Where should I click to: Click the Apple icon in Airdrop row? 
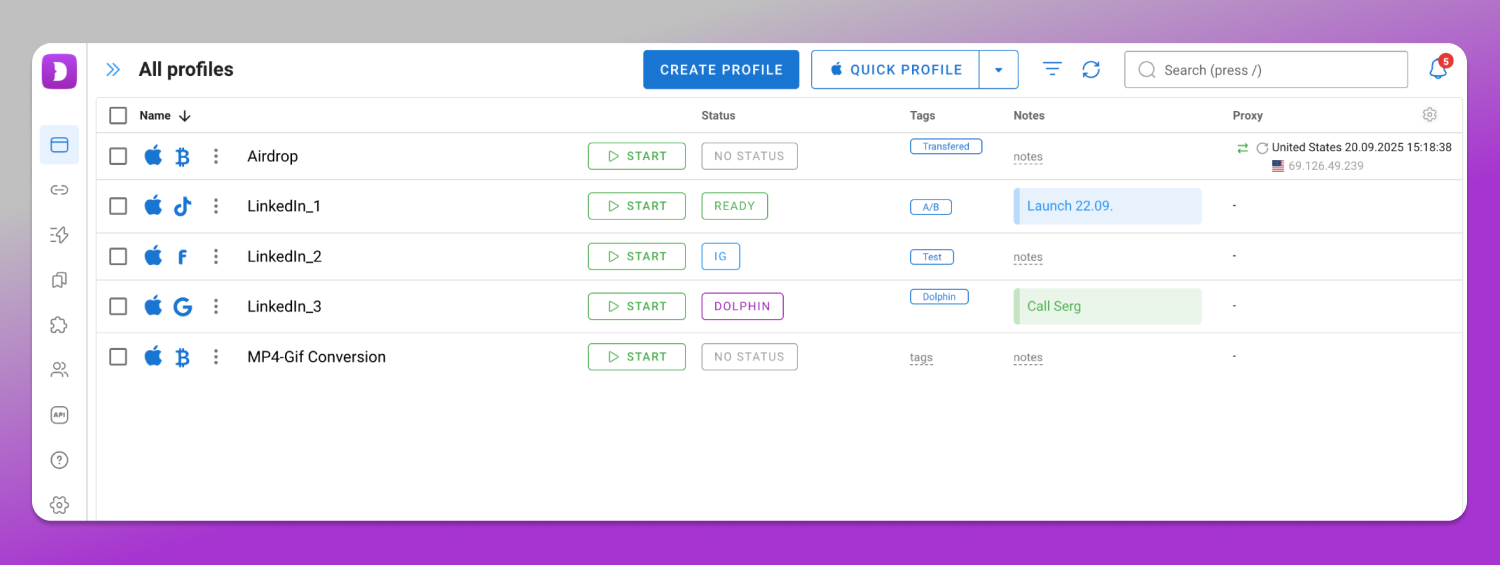(x=153, y=155)
